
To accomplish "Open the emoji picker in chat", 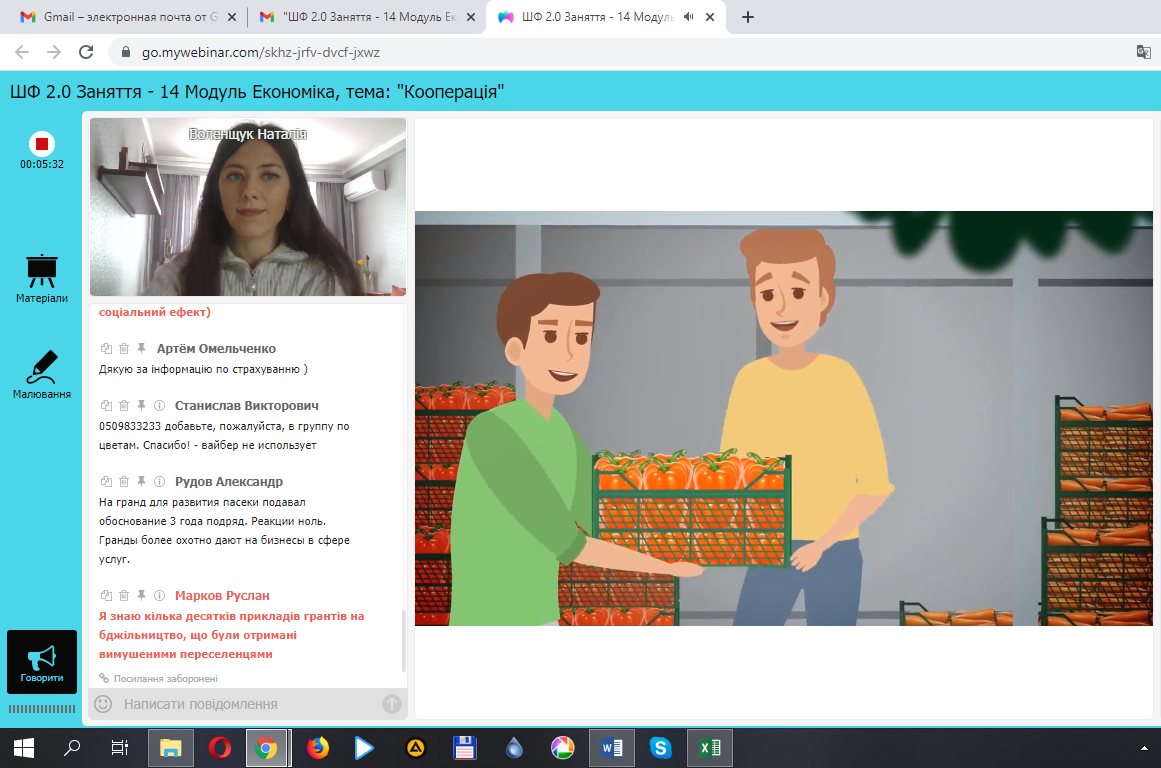I will tap(102, 704).
